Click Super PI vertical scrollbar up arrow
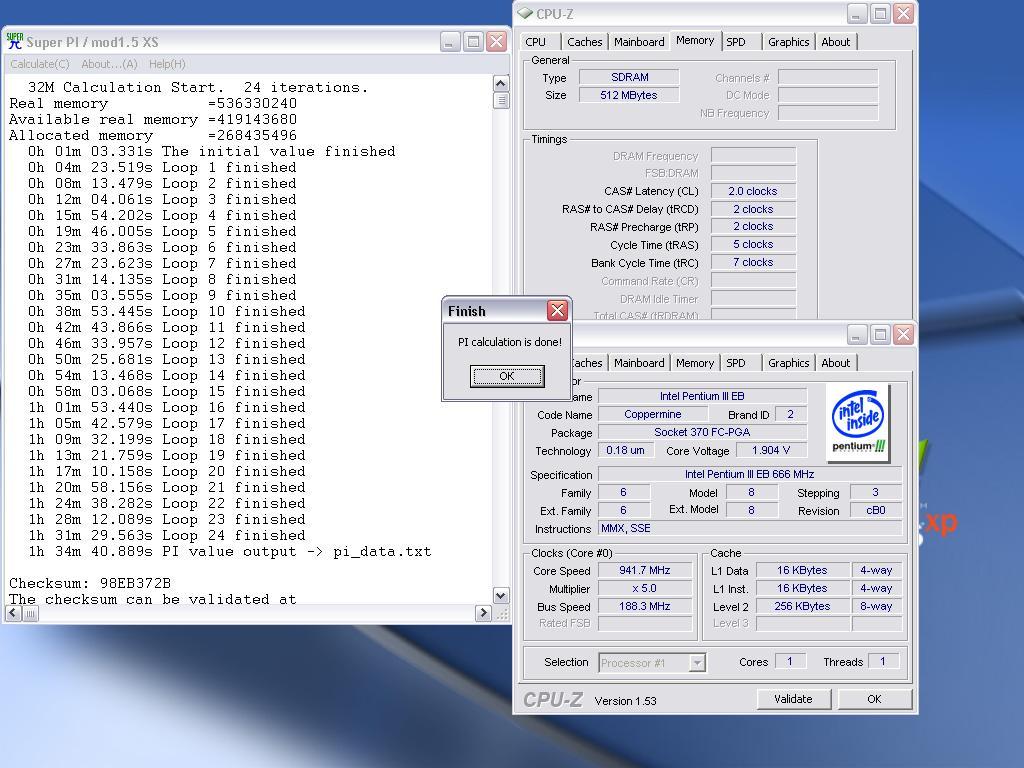This screenshot has width=1024, height=768. pyautogui.click(x=501, y=84)
